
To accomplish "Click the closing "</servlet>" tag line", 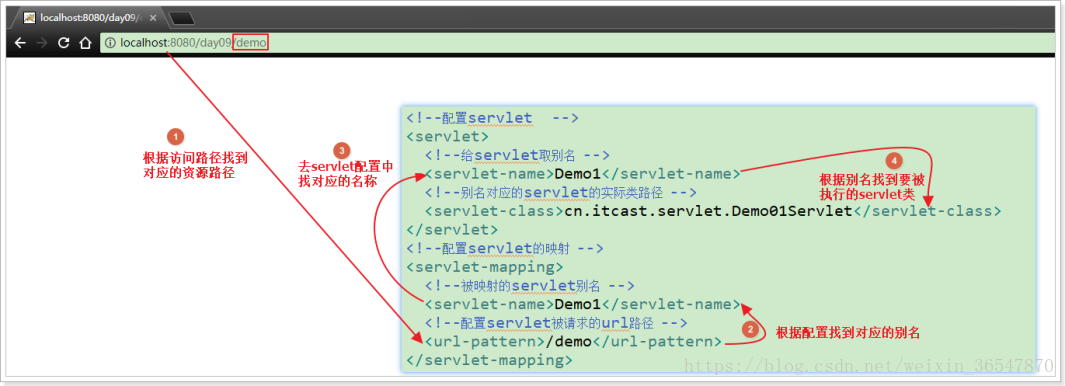I will [452, 229].
